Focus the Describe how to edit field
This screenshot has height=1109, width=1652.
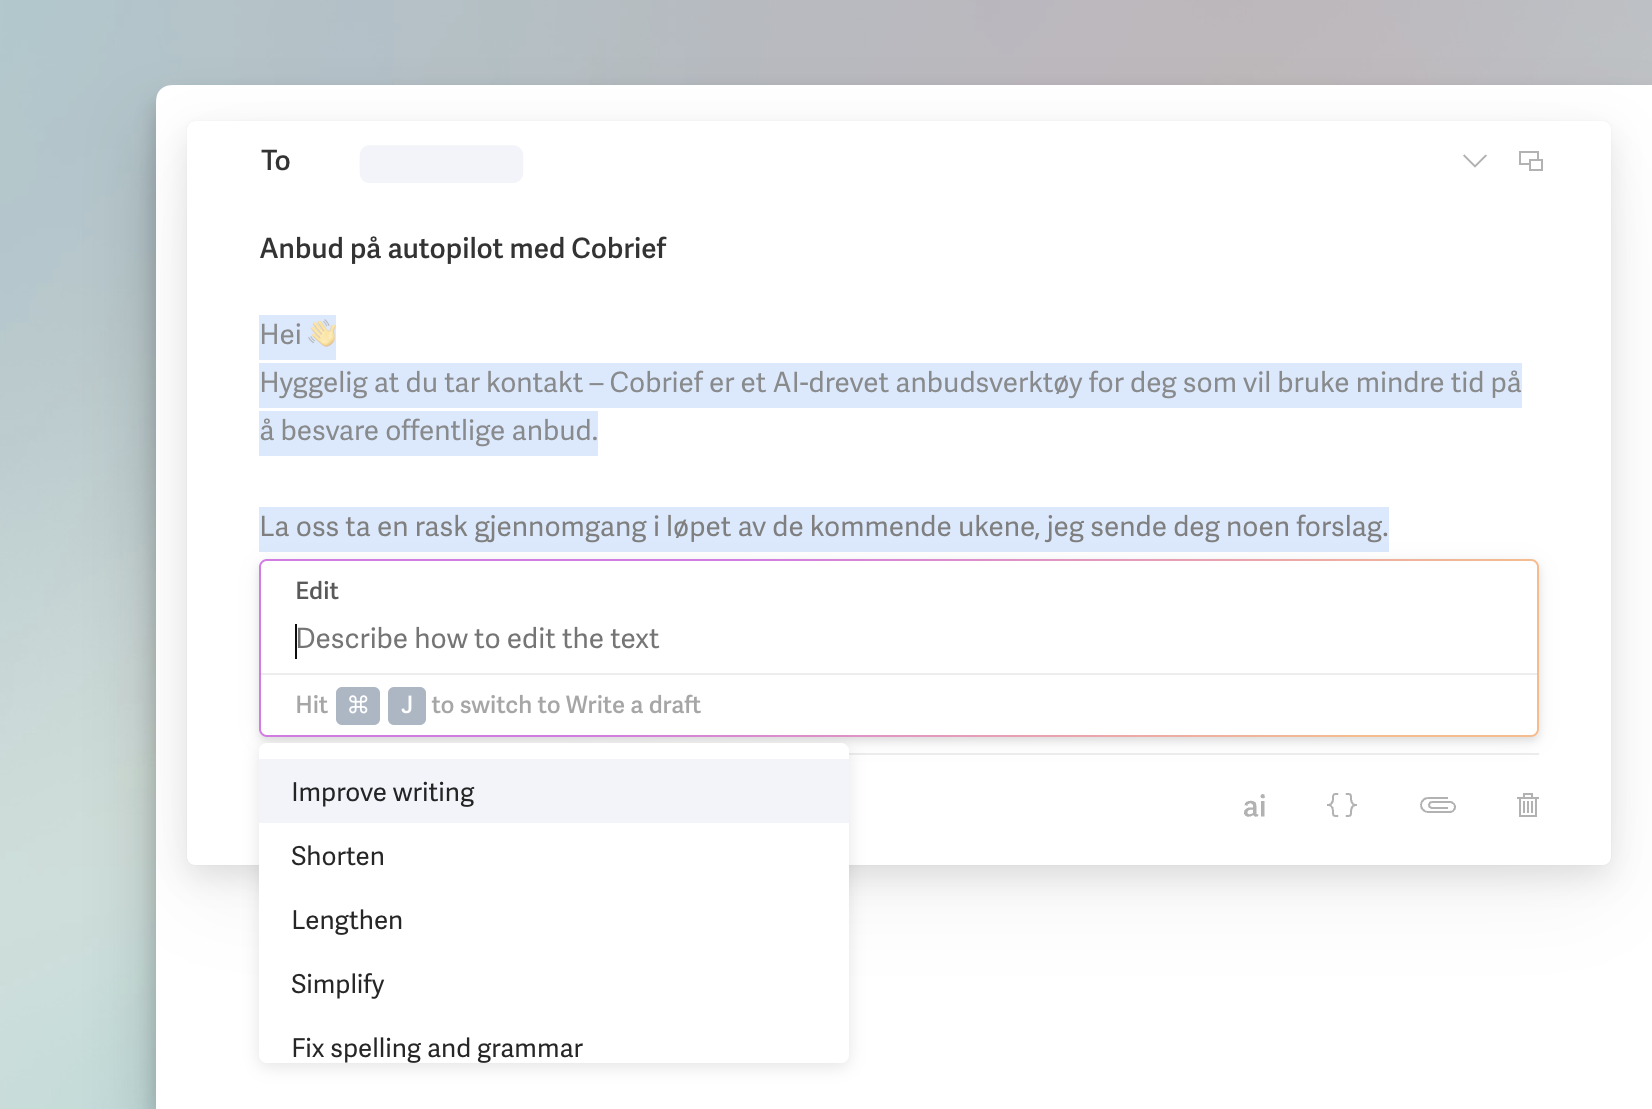click(800, 639)
